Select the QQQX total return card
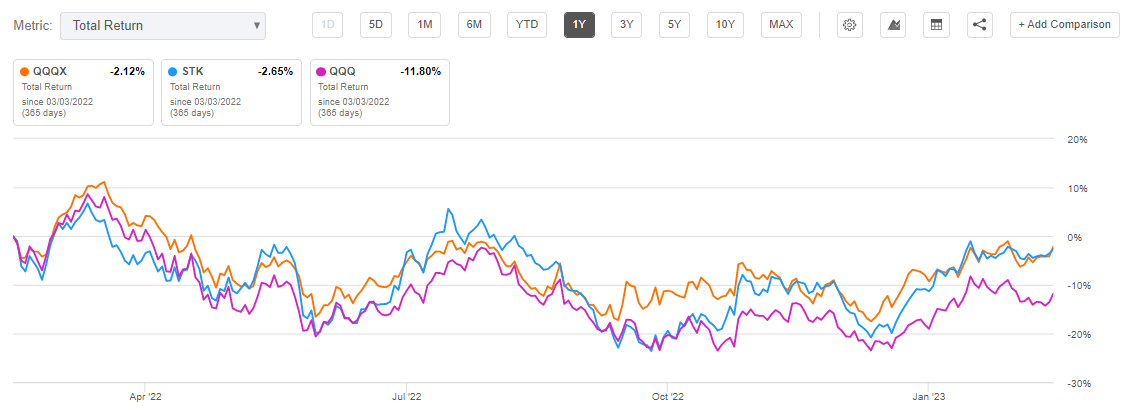 coord(83,93)
